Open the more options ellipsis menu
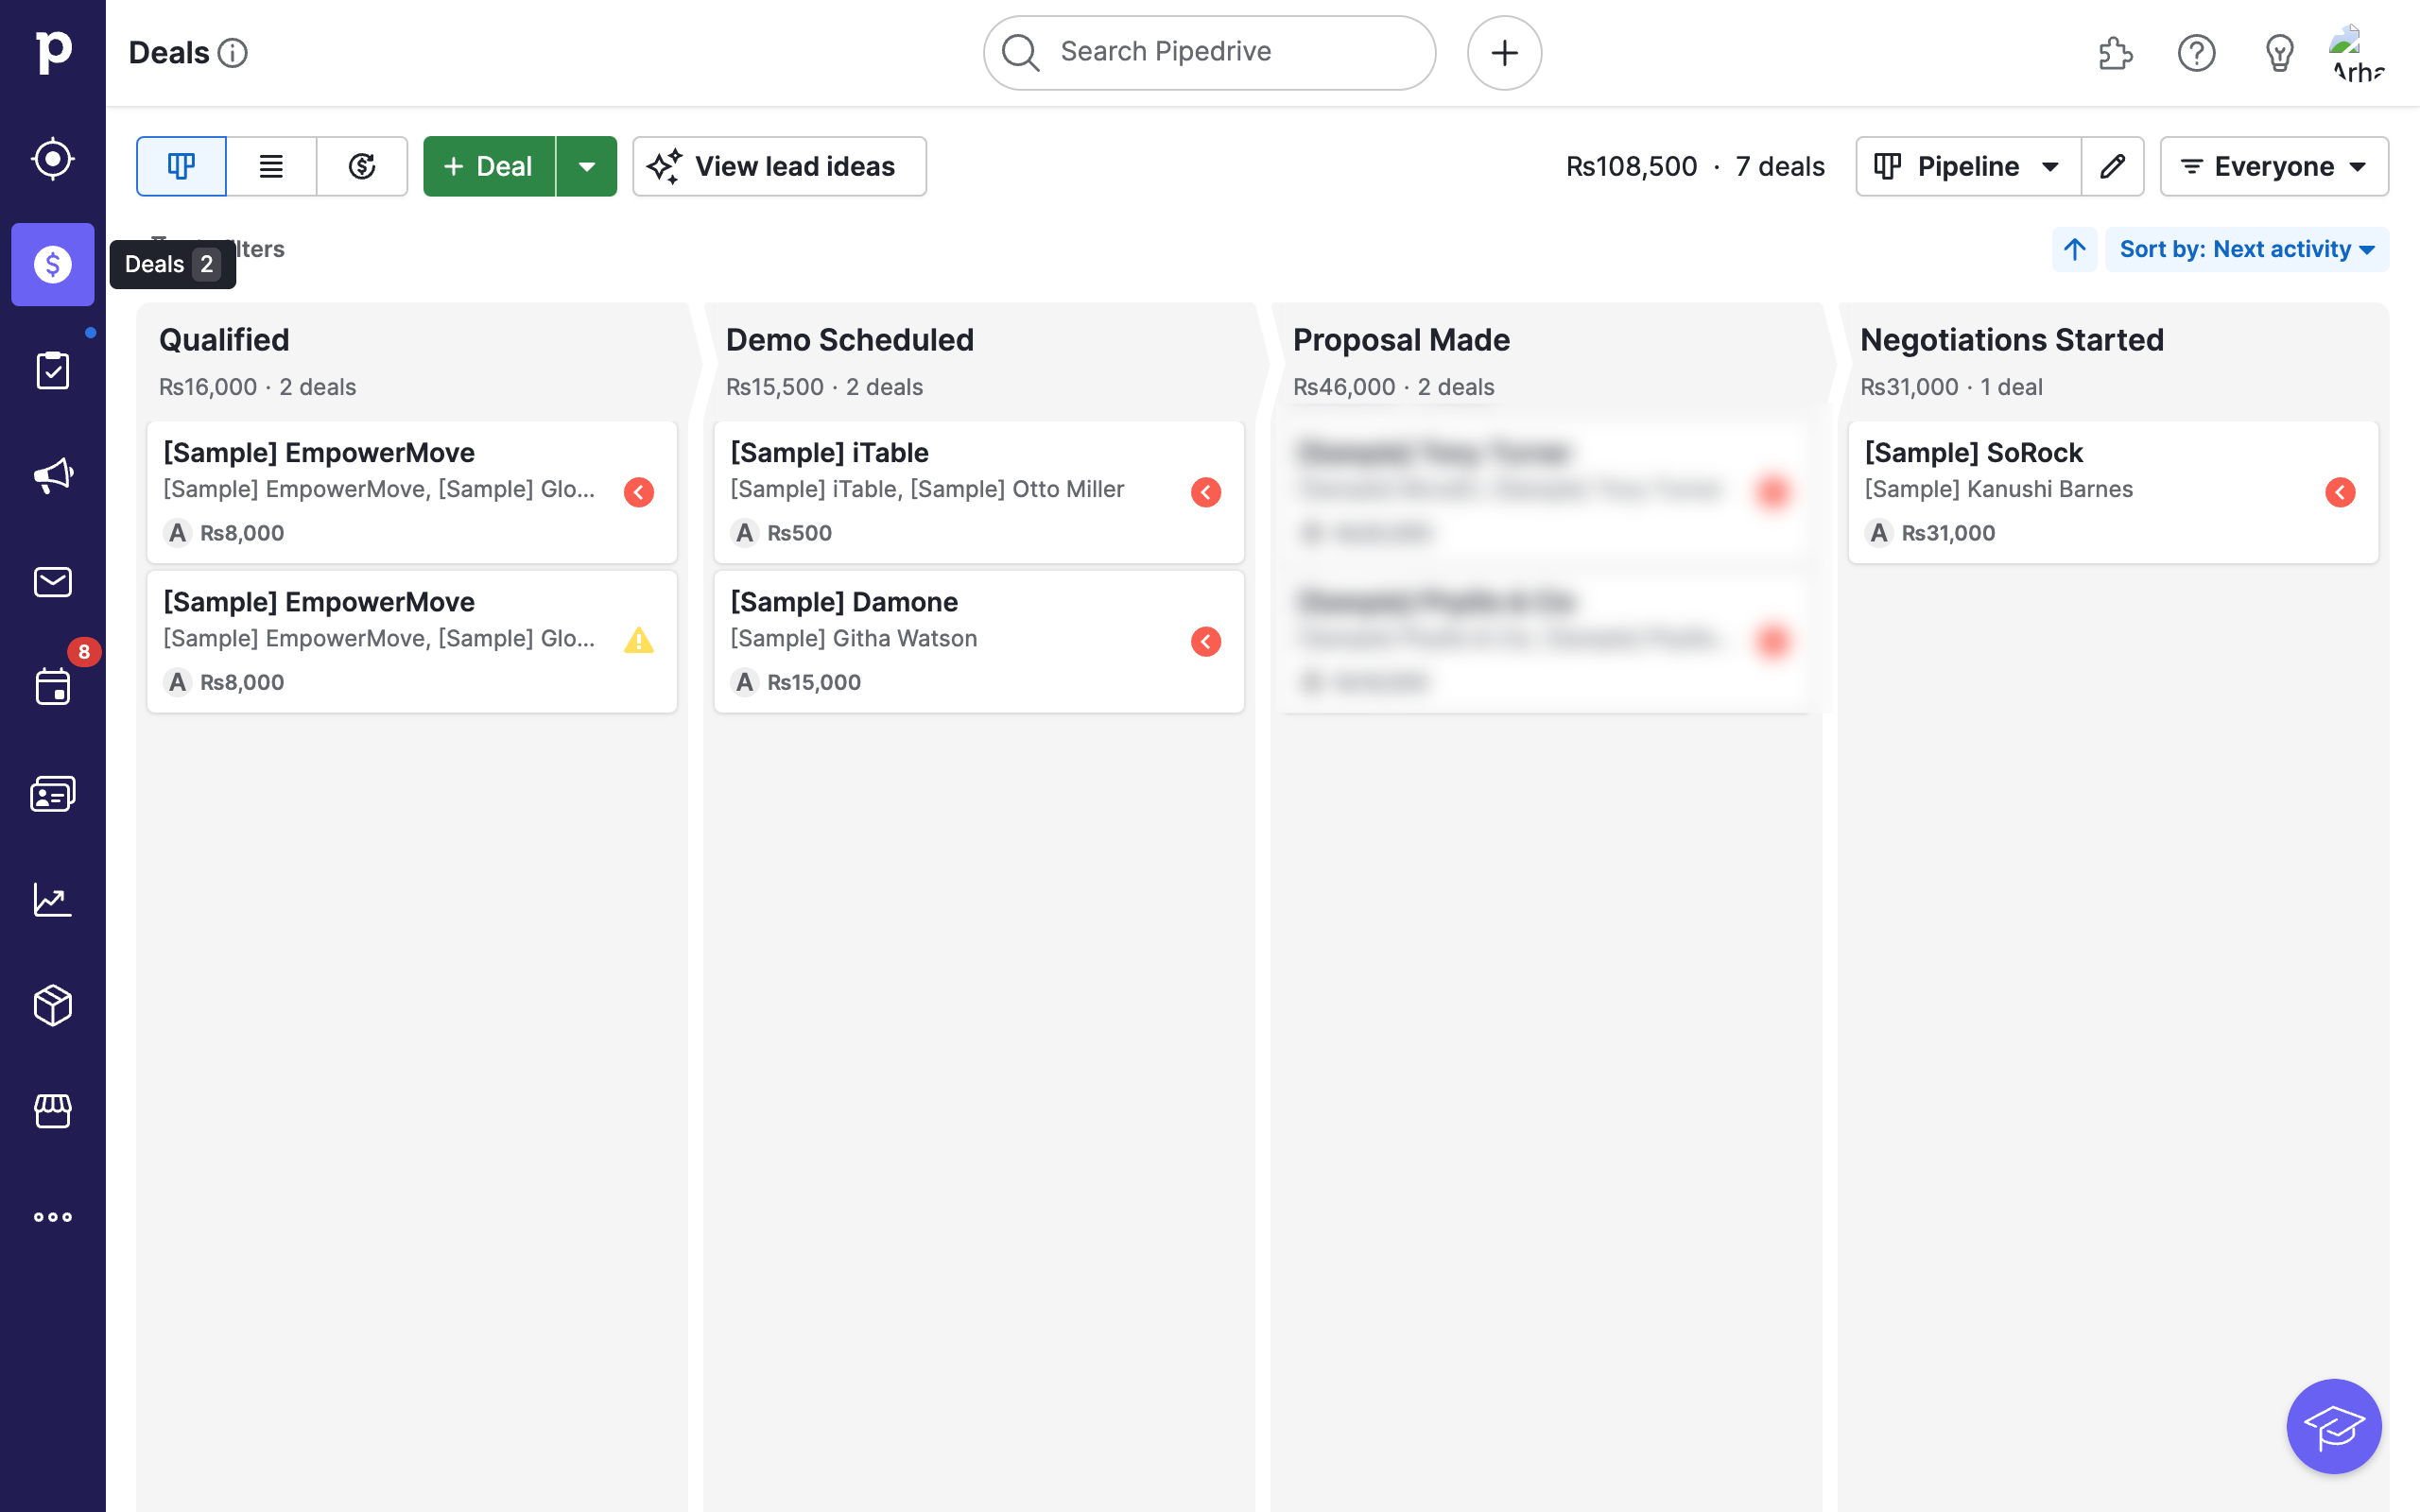2420x1512 pixels. [52, 1217]
